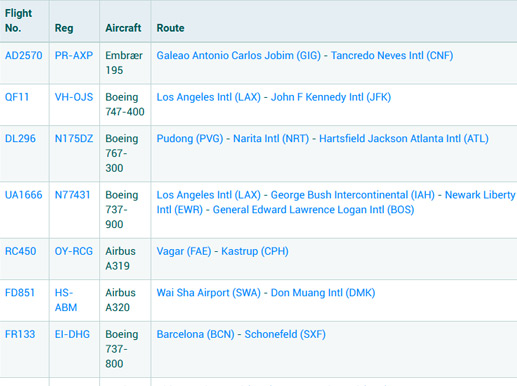Open flight RC450 link
517x386 pixels.
(21, 251)
